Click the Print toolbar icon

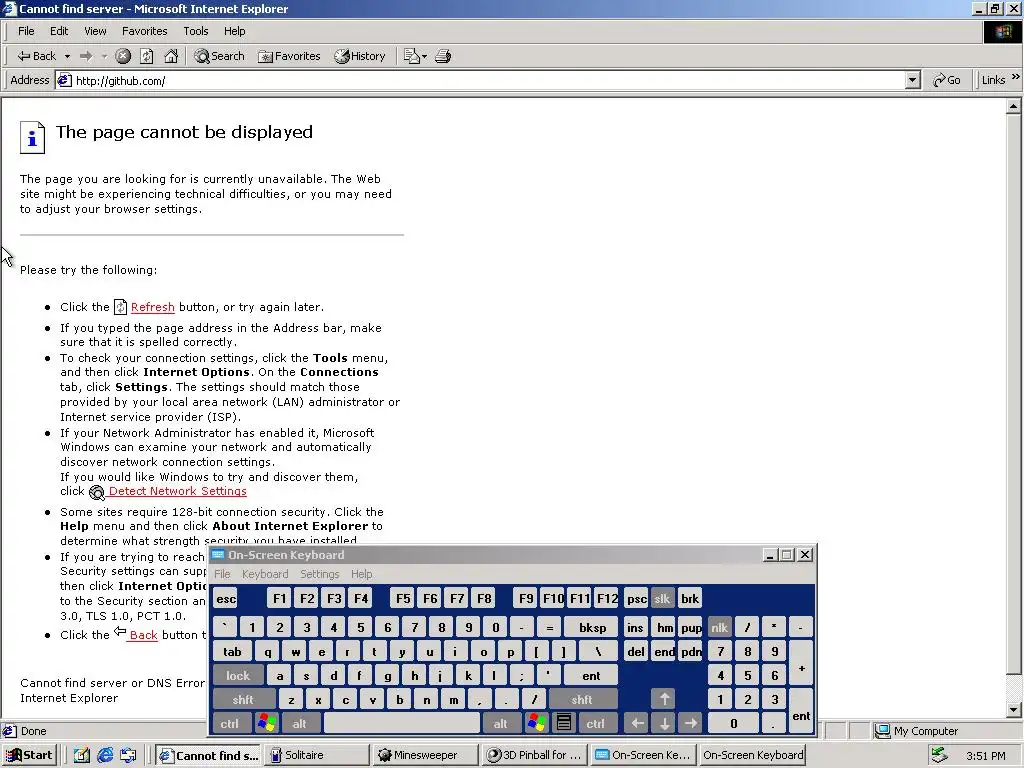pos(443,56)
